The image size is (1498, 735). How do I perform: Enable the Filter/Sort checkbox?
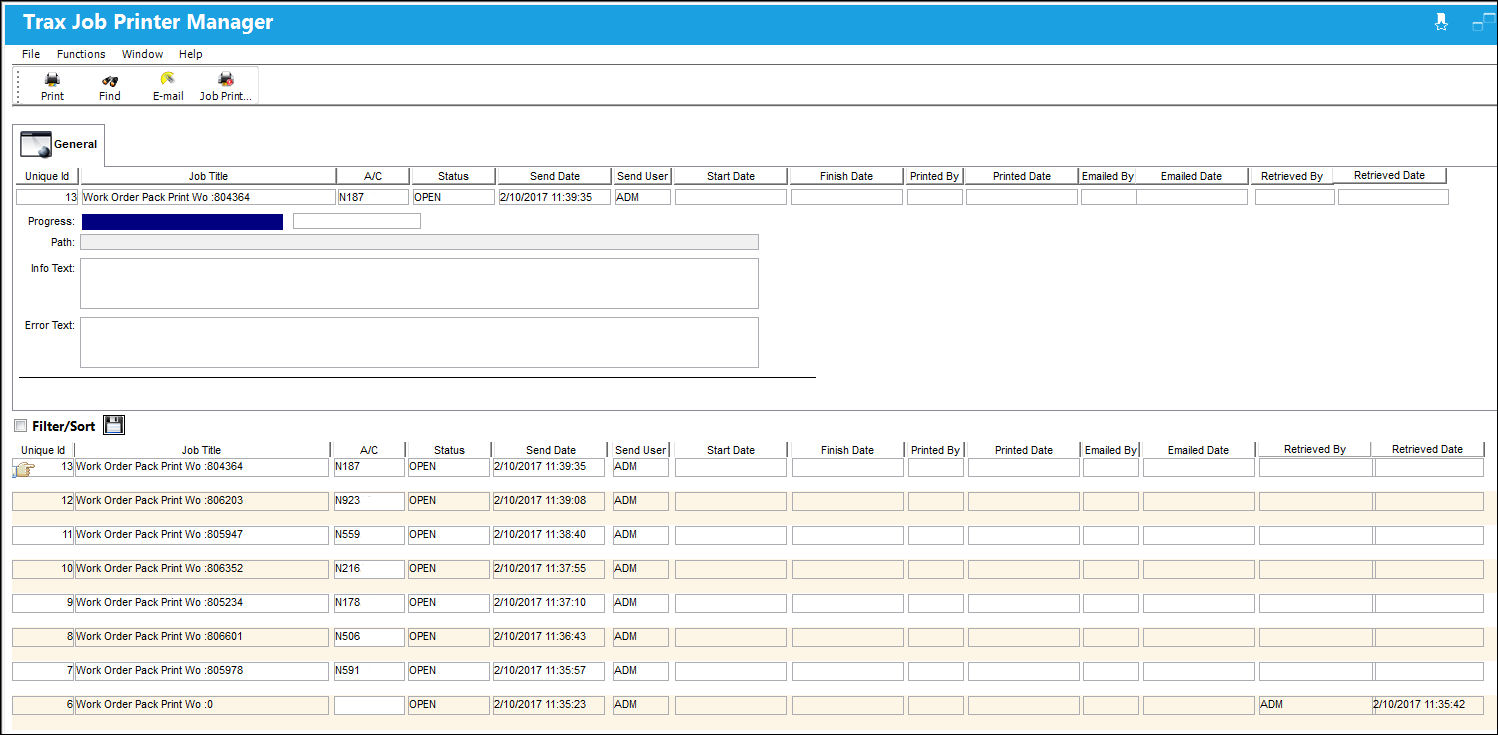(x=21, y=426)
